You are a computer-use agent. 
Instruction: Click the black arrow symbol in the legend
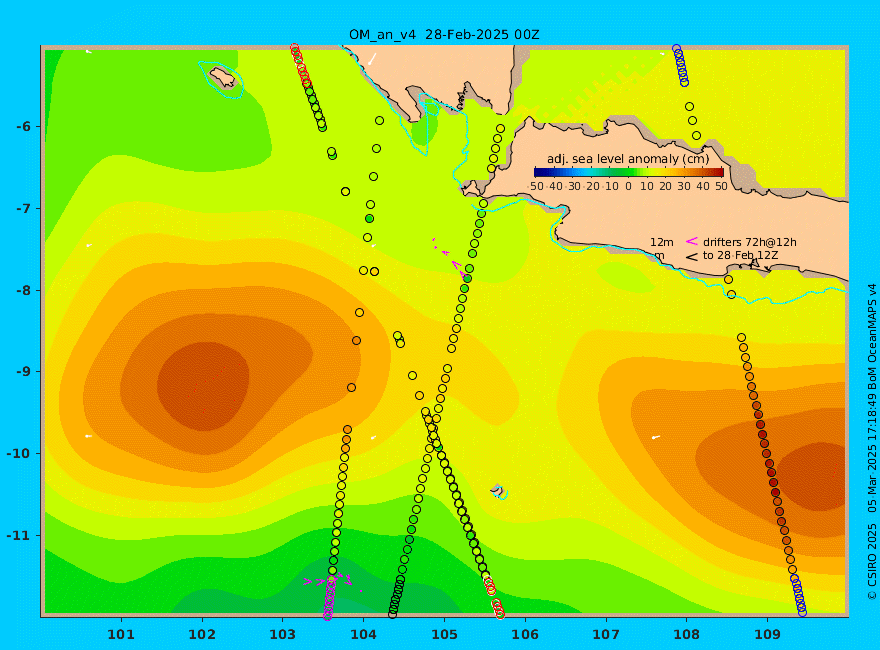click(x=692, y=257)
